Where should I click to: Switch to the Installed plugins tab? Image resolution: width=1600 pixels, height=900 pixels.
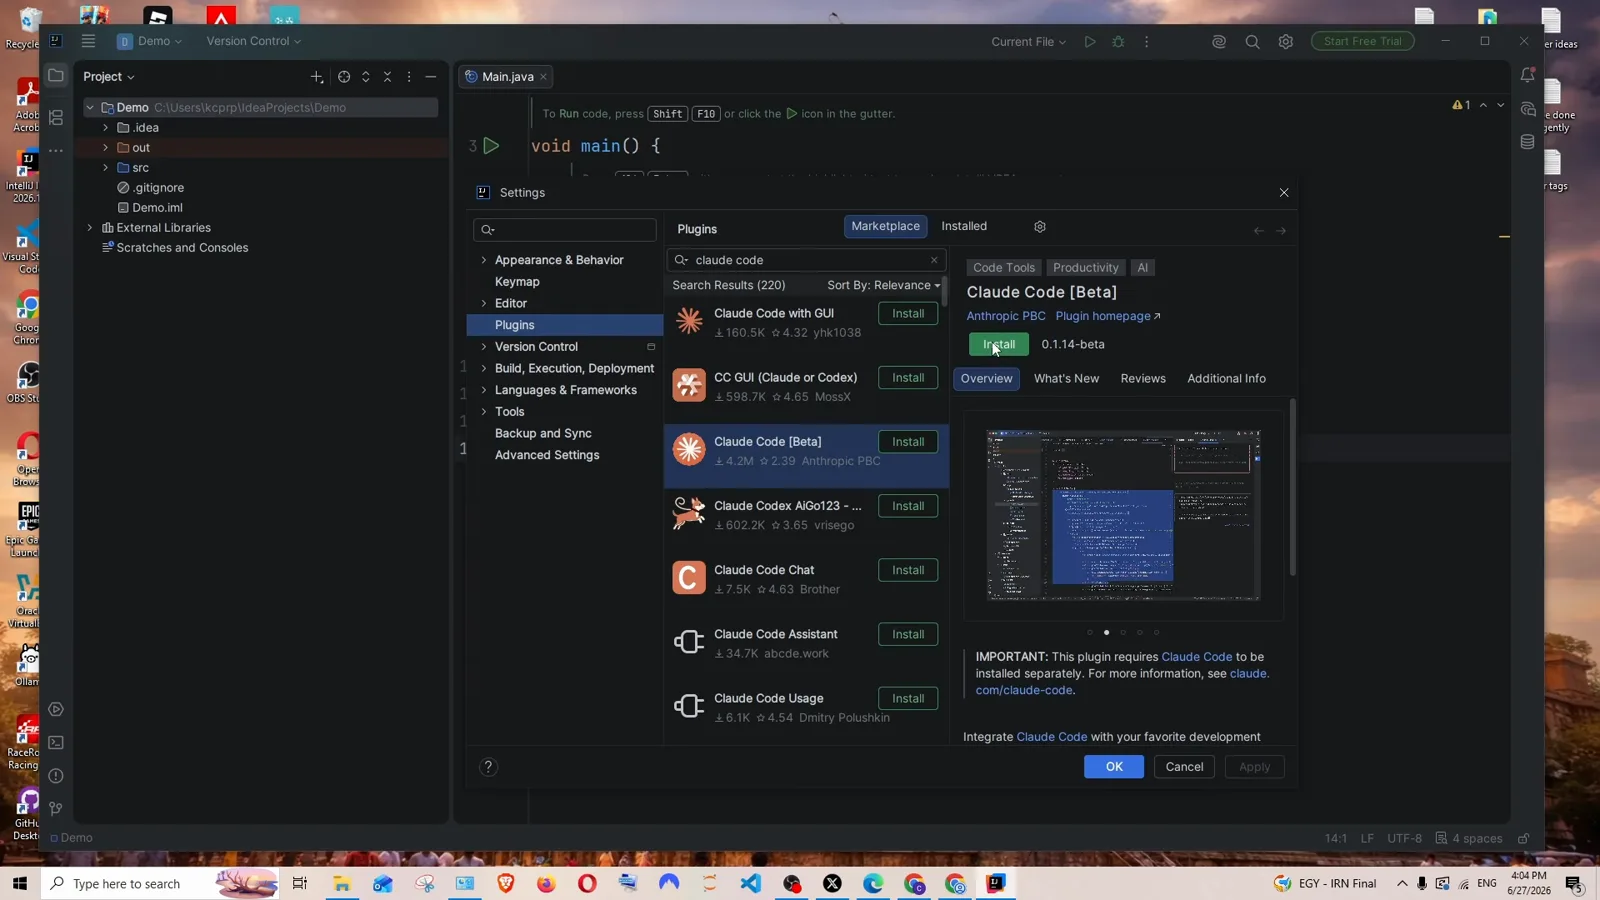pos(964,227)
